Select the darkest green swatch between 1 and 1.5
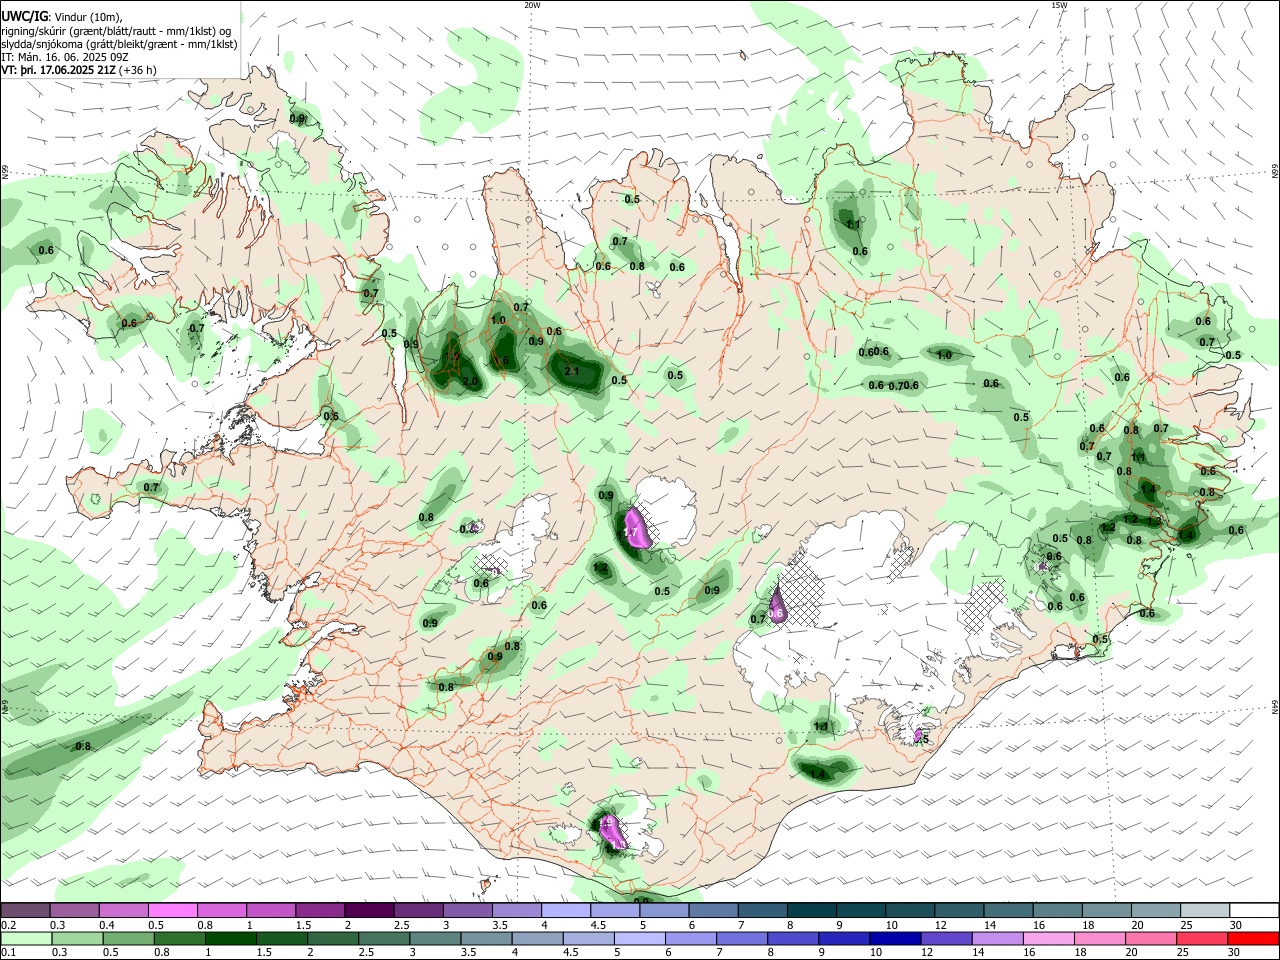This screenshot has height=960, width=1280. point(231,938)
